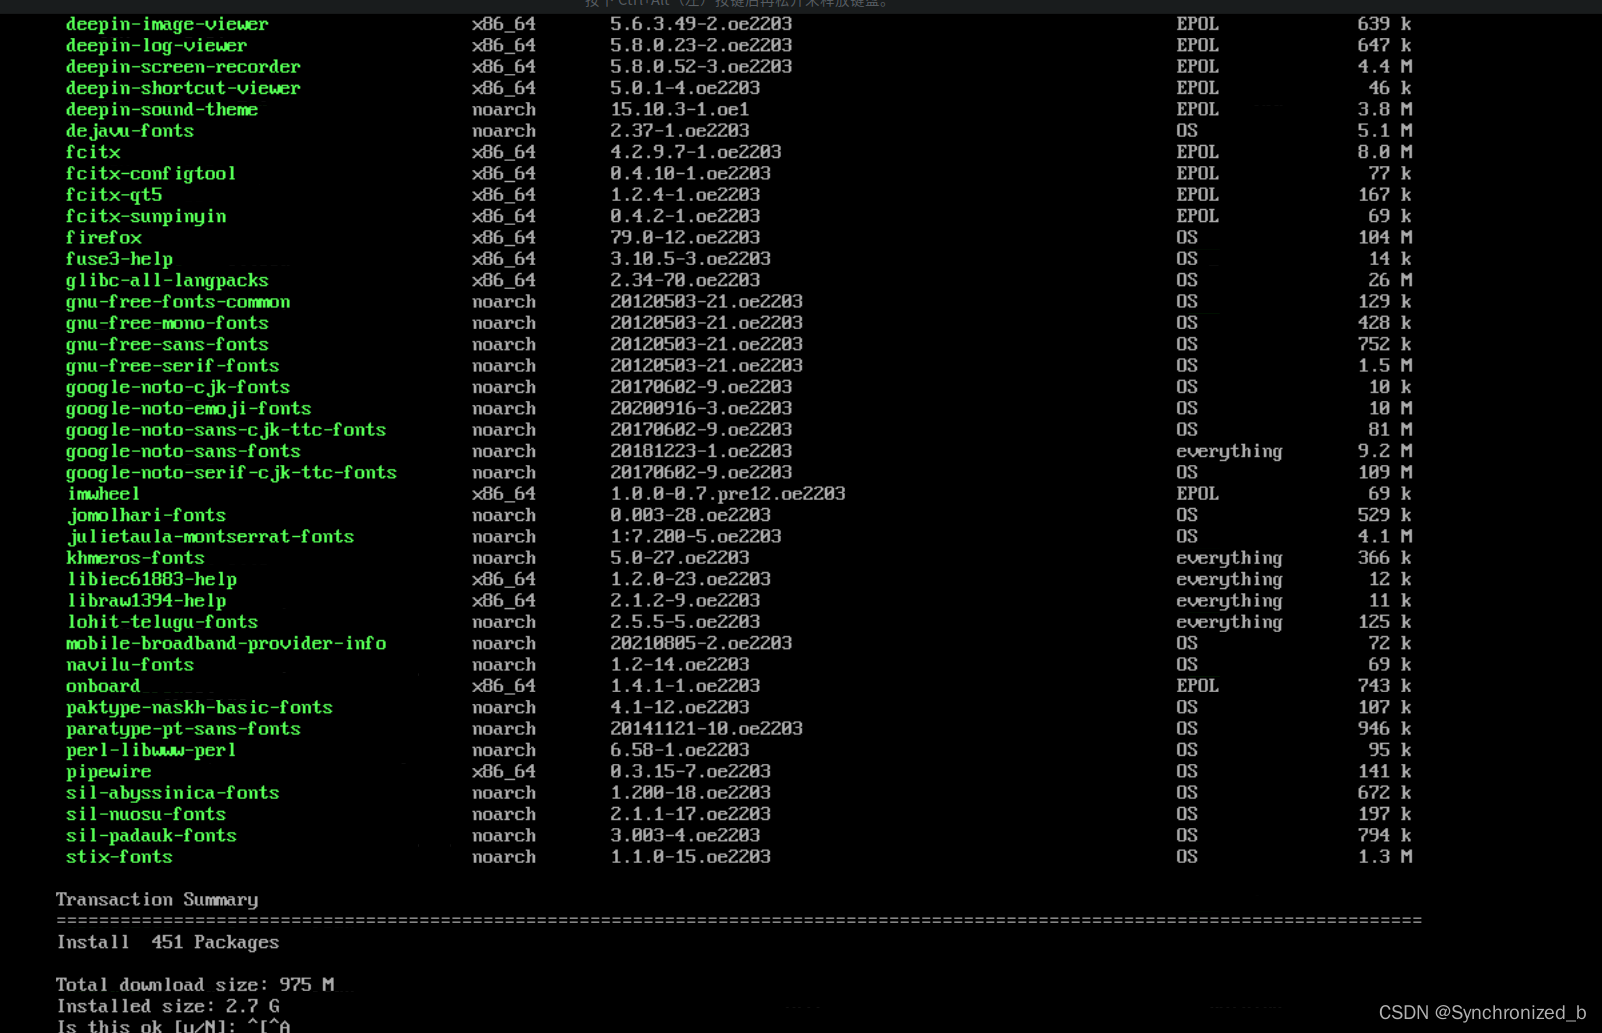Click fcitx size value 8.0 M
The image size is (1602, 1033).
(x=1385, y=152)
